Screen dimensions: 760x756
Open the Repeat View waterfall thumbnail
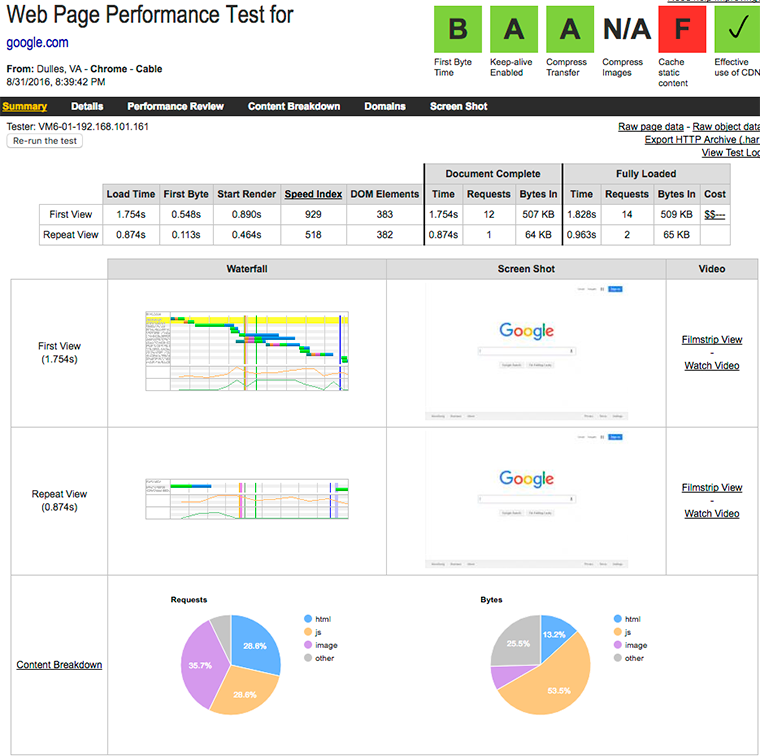247,499
